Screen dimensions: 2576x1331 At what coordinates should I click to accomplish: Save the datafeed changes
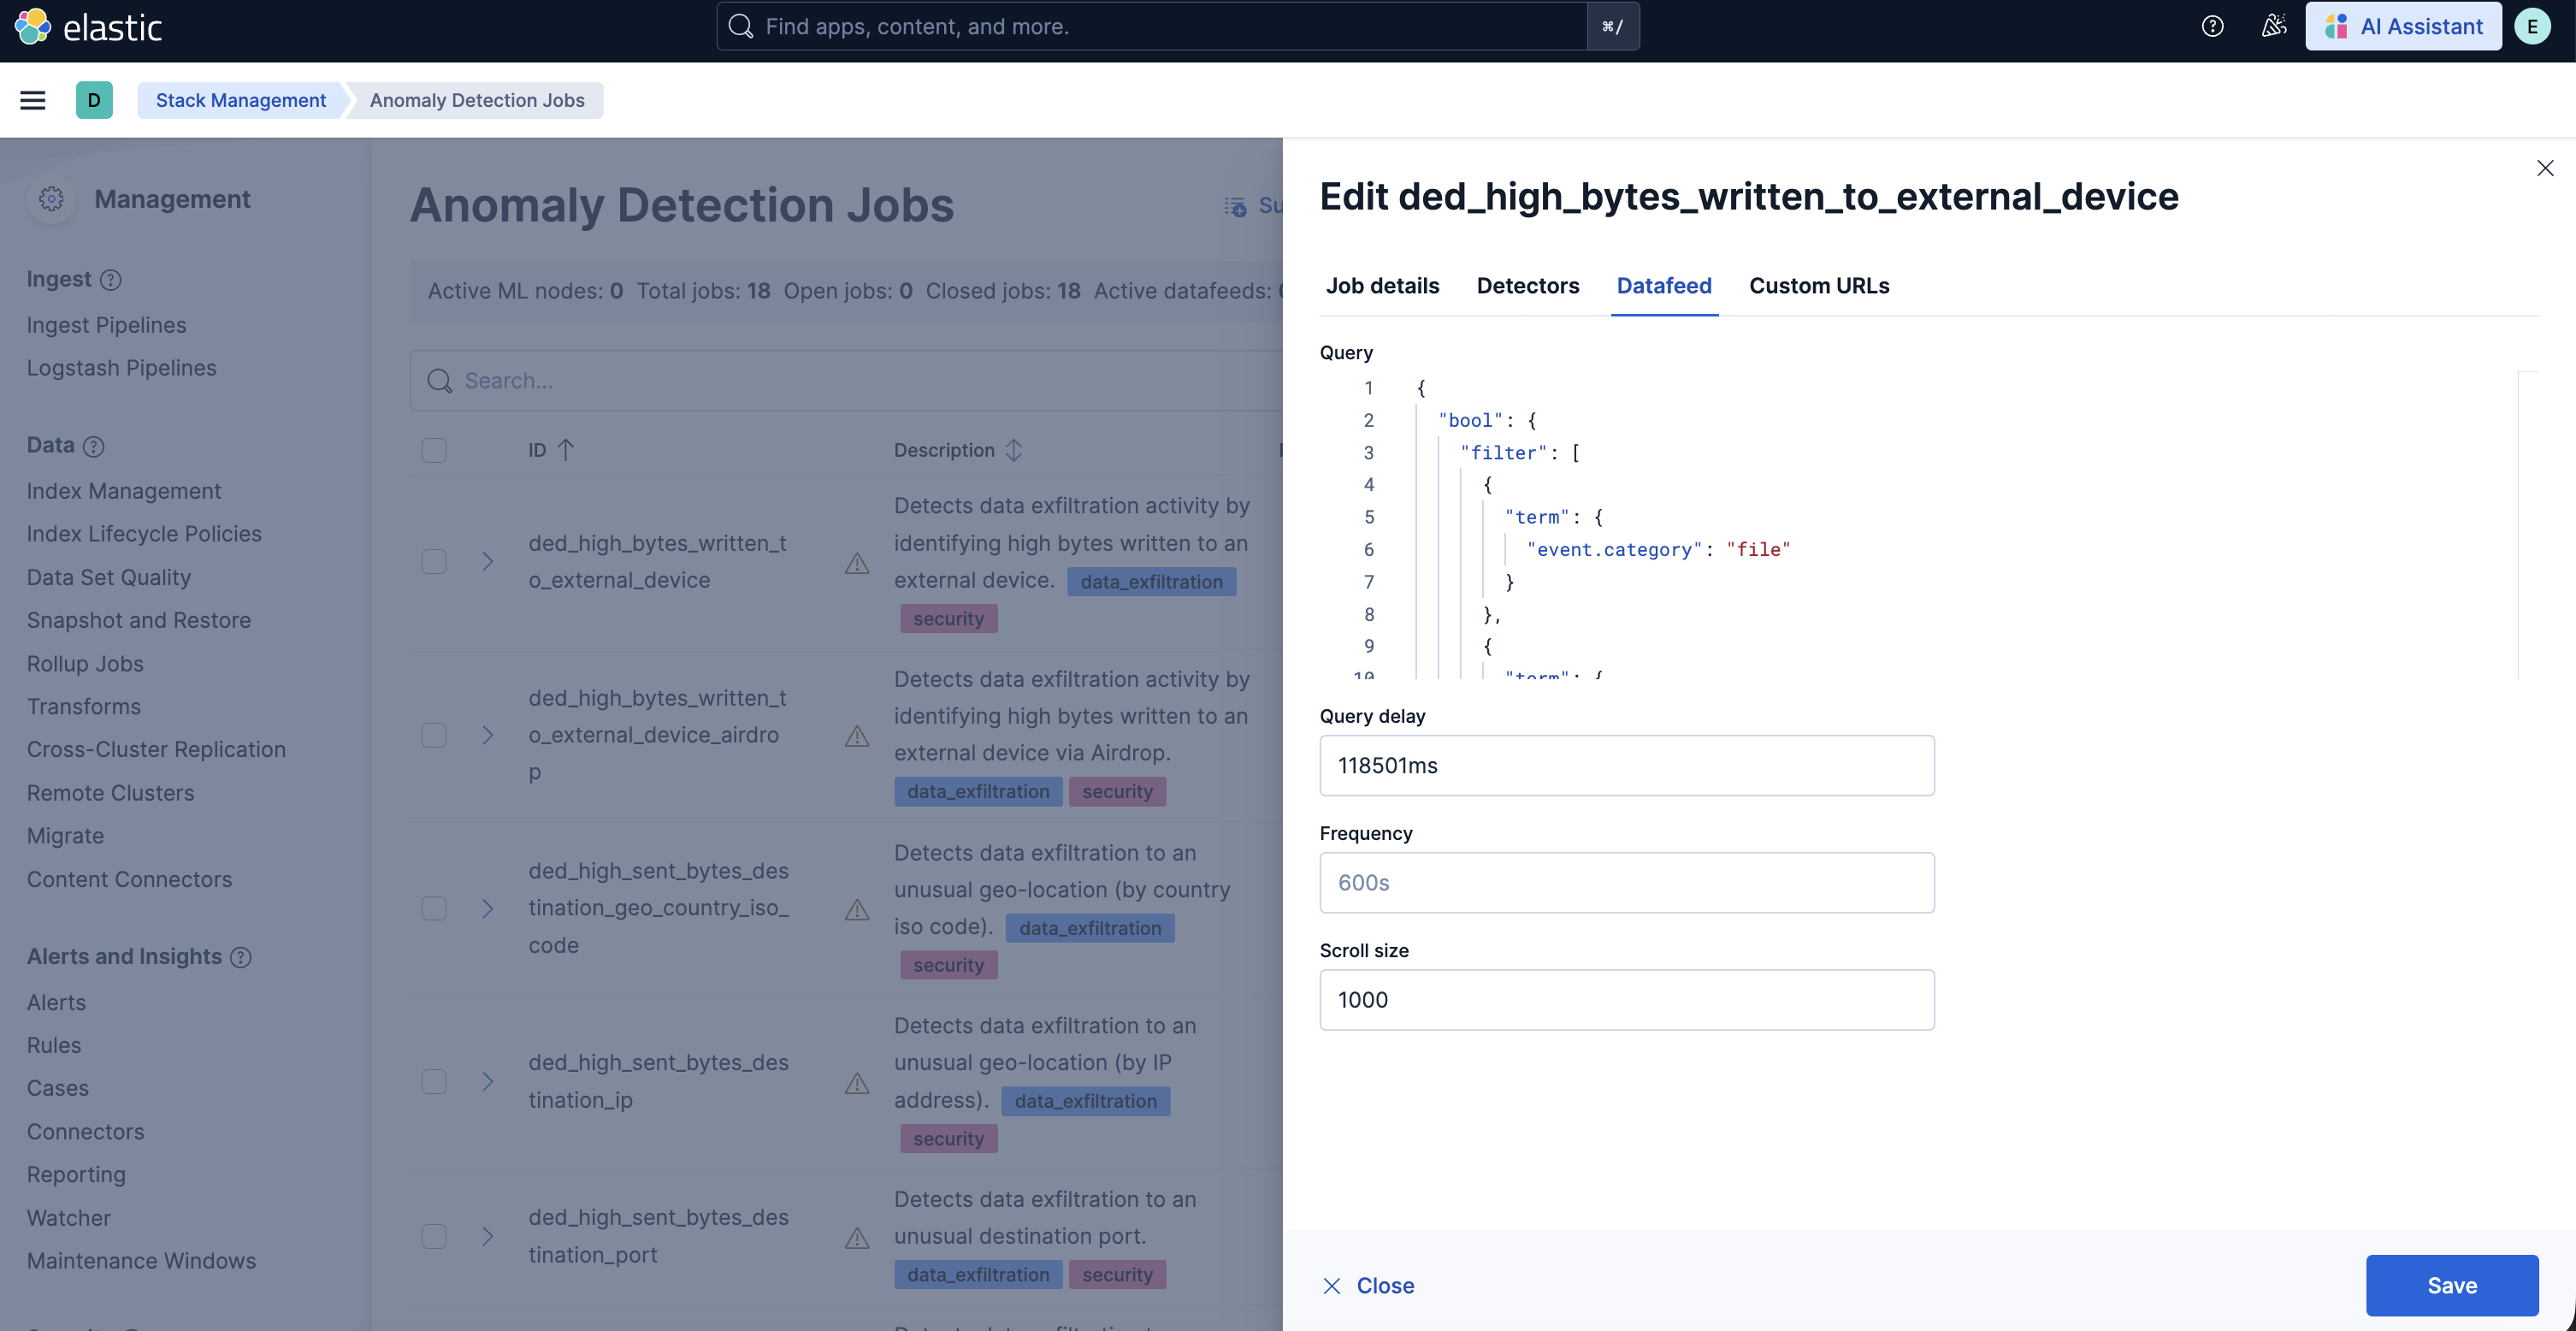(x=2452, y=1285)
